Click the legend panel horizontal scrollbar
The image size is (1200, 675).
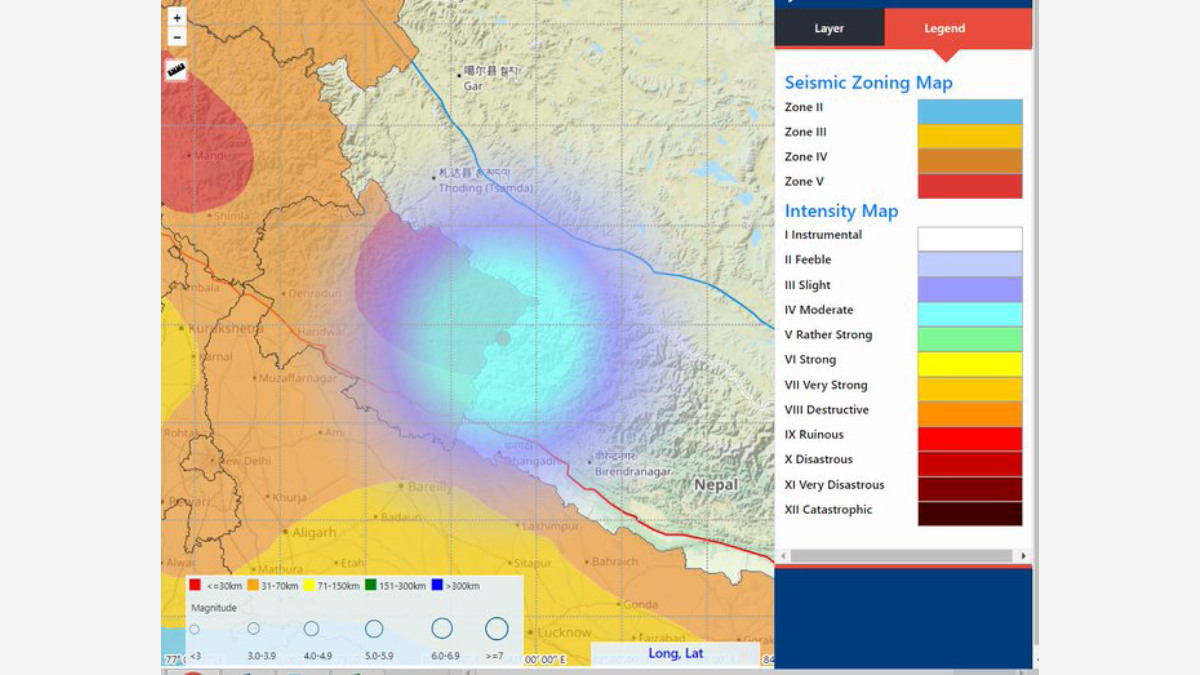pyautogui.click(x=900, y=556)
